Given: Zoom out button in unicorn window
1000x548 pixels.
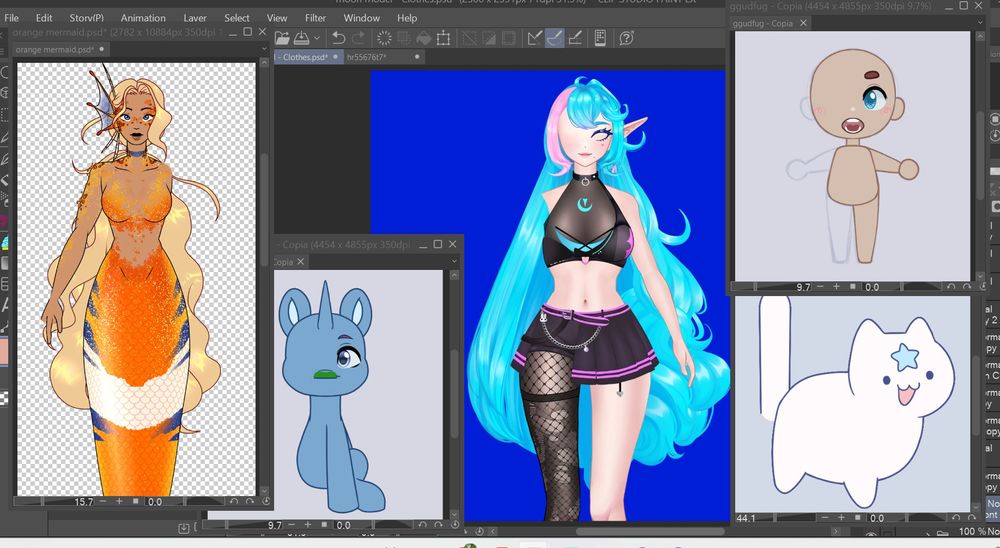Looking at the screenshot, I should 292,525.
